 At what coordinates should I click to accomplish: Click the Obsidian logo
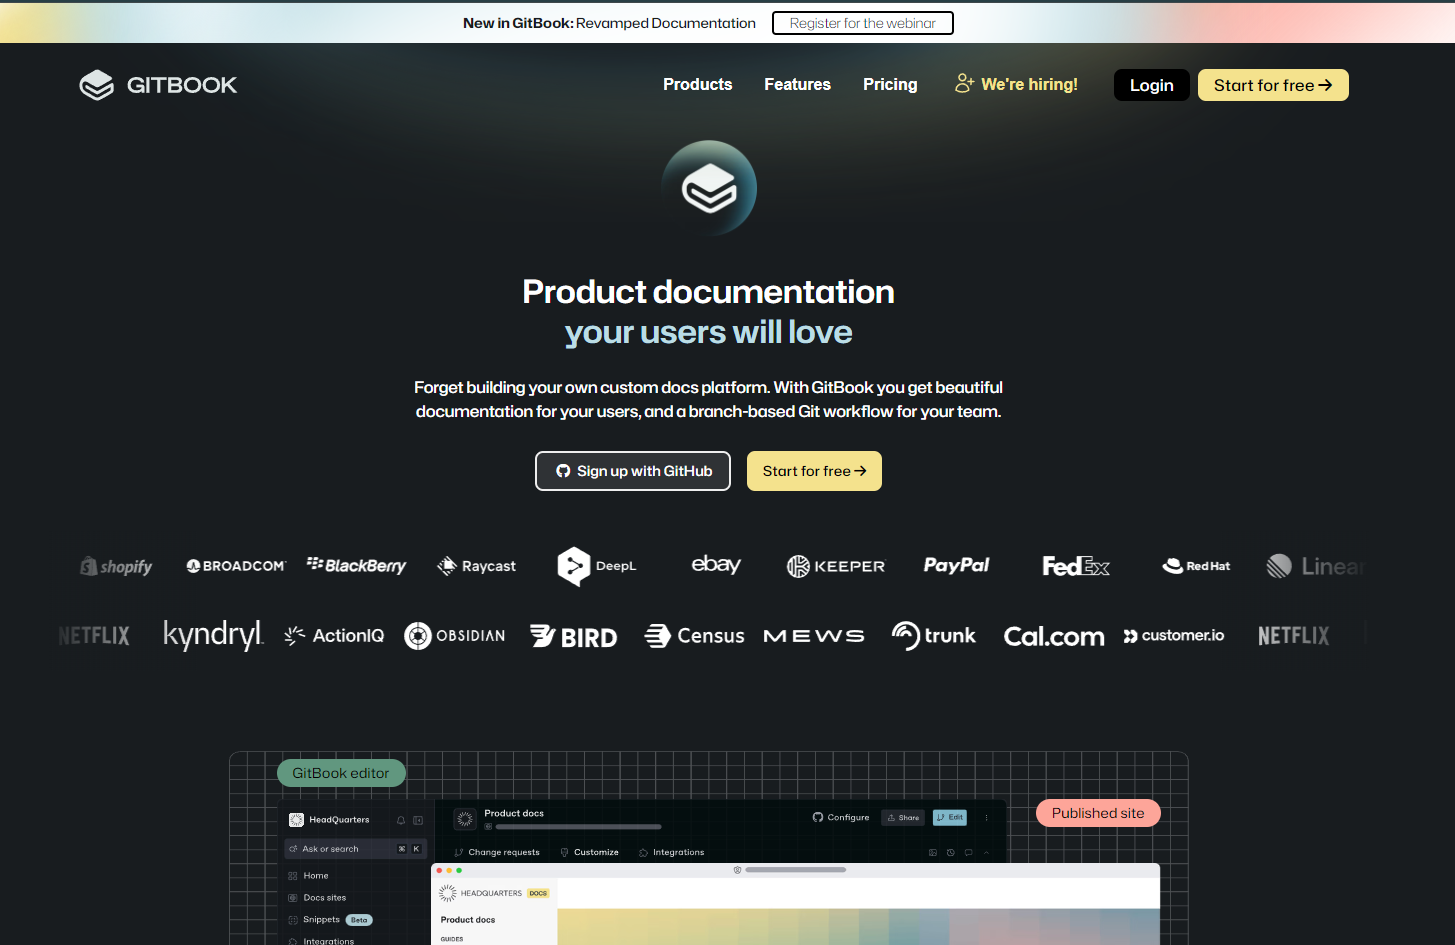(x=454, y=635)
